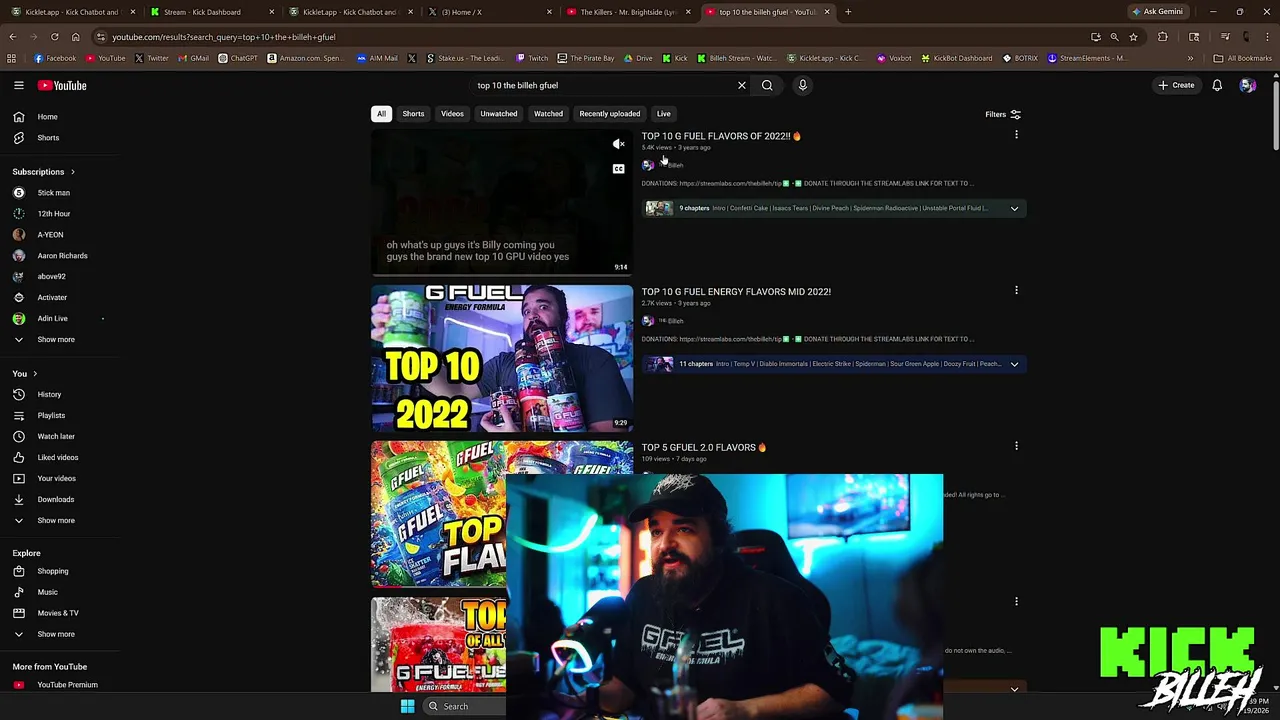1280x720 pixels.
Task: Open YouTube notifications bell
Action: pos(1217,85)
